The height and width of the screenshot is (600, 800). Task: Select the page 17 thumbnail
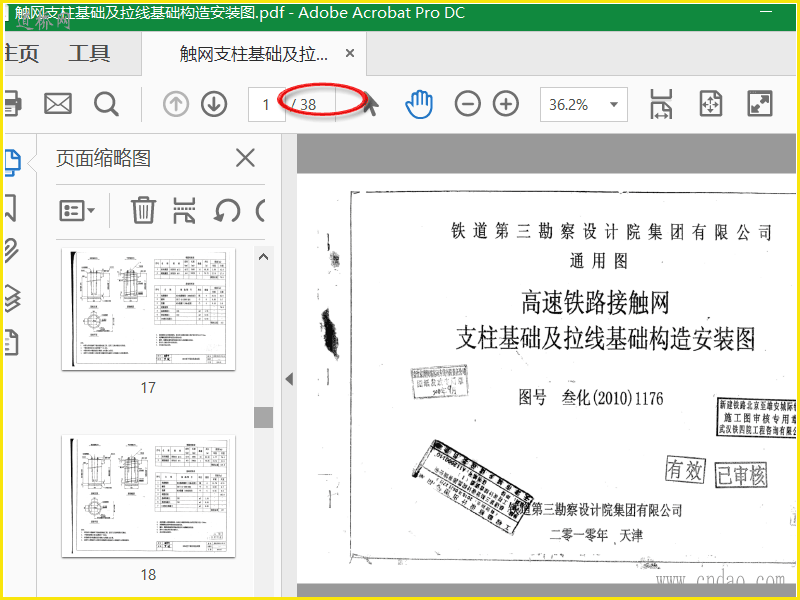[x=148, y=309]
